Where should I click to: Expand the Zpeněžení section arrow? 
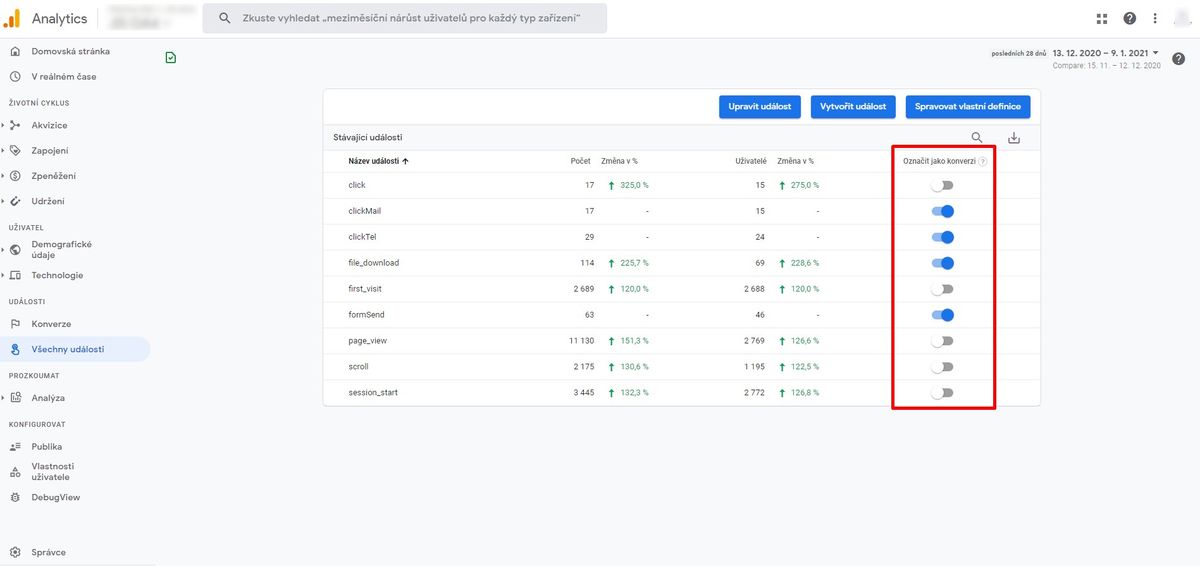tap(3, 176)
